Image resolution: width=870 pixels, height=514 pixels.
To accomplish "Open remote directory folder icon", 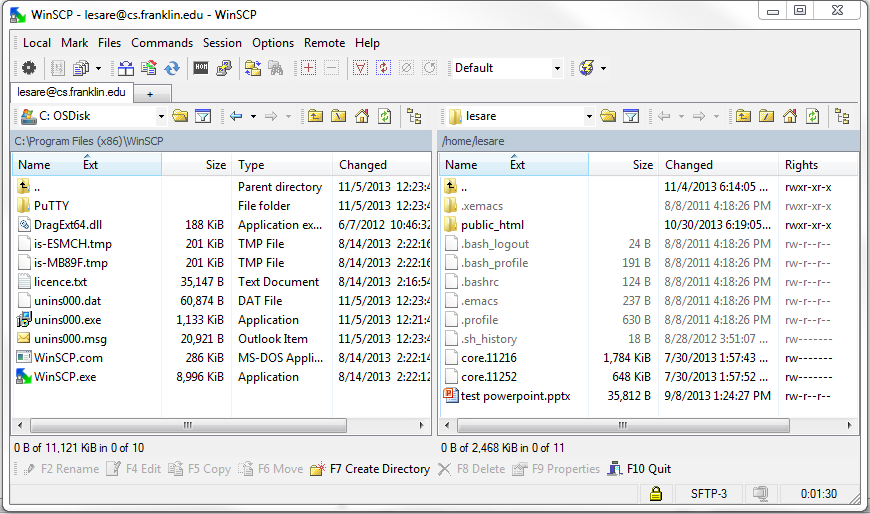I will tap(608, 116).
